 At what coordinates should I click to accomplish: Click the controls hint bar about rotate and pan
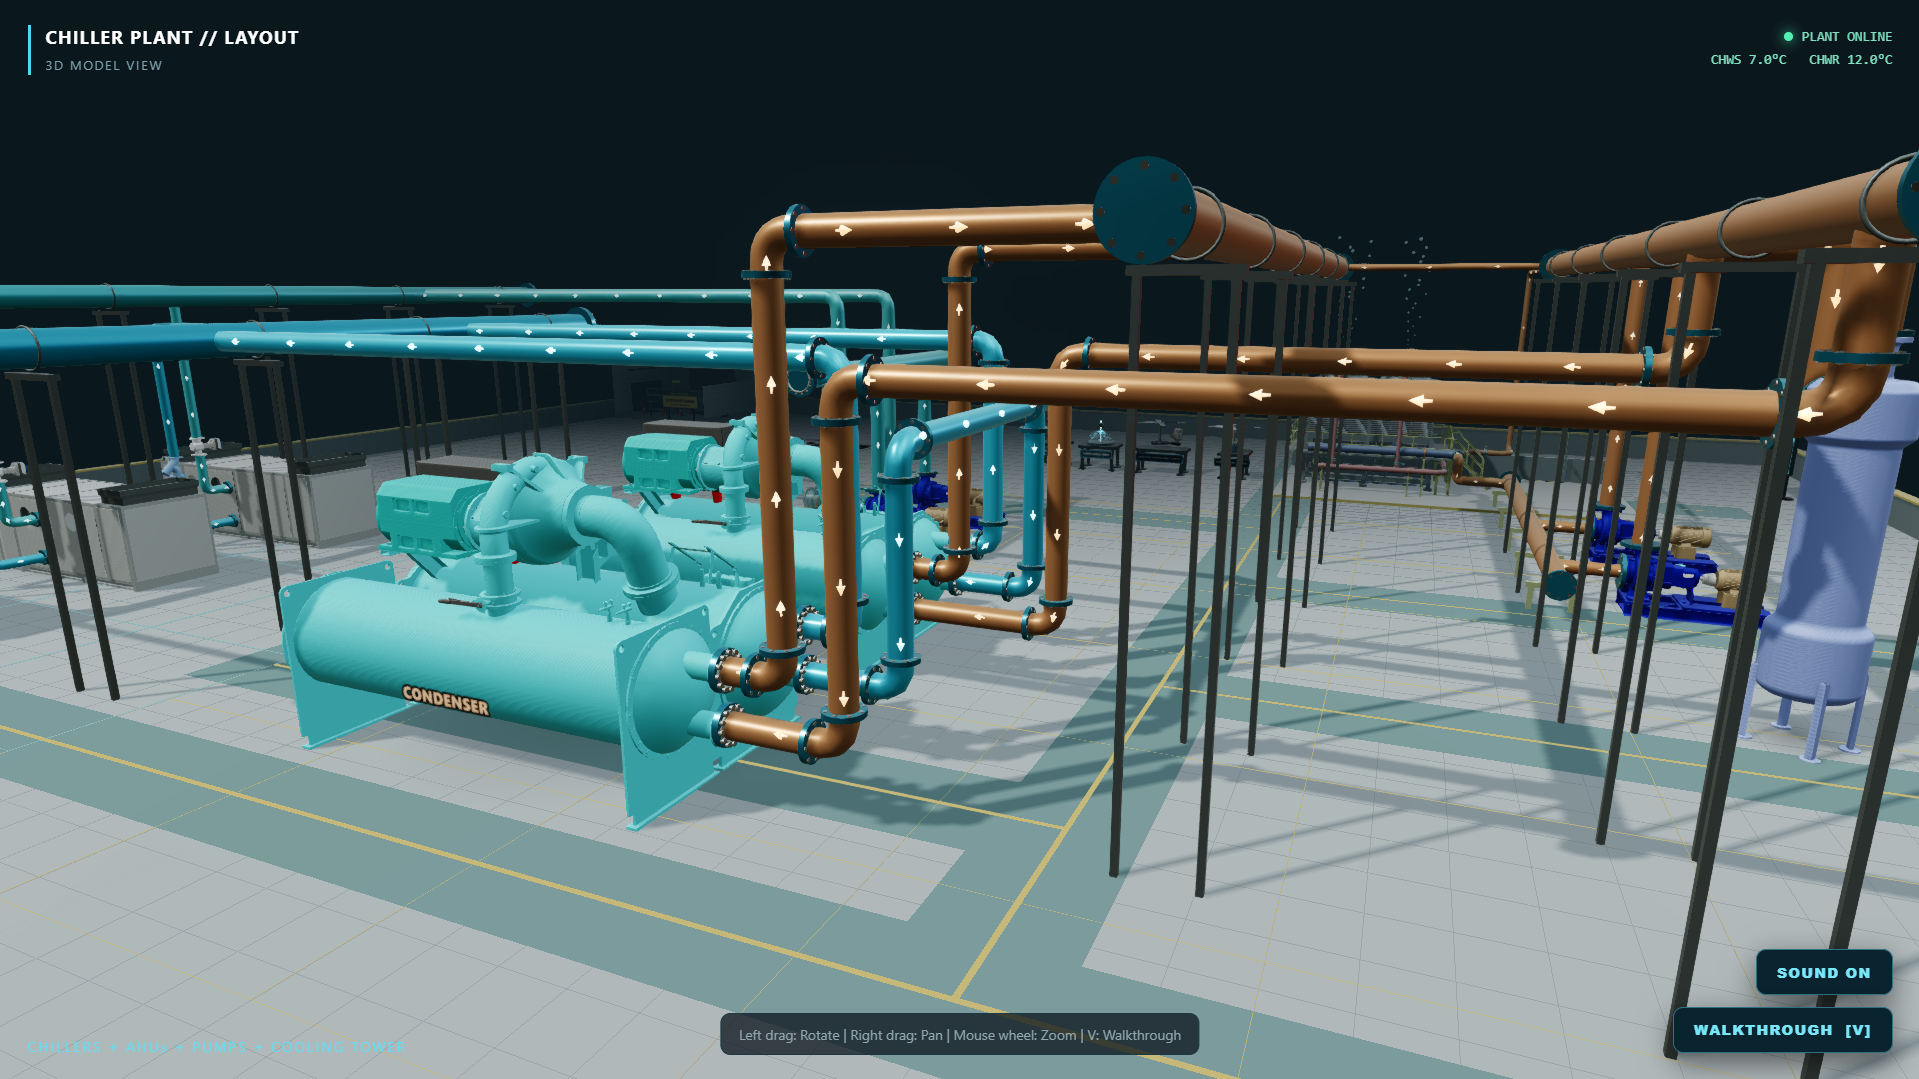(959, 1035)
